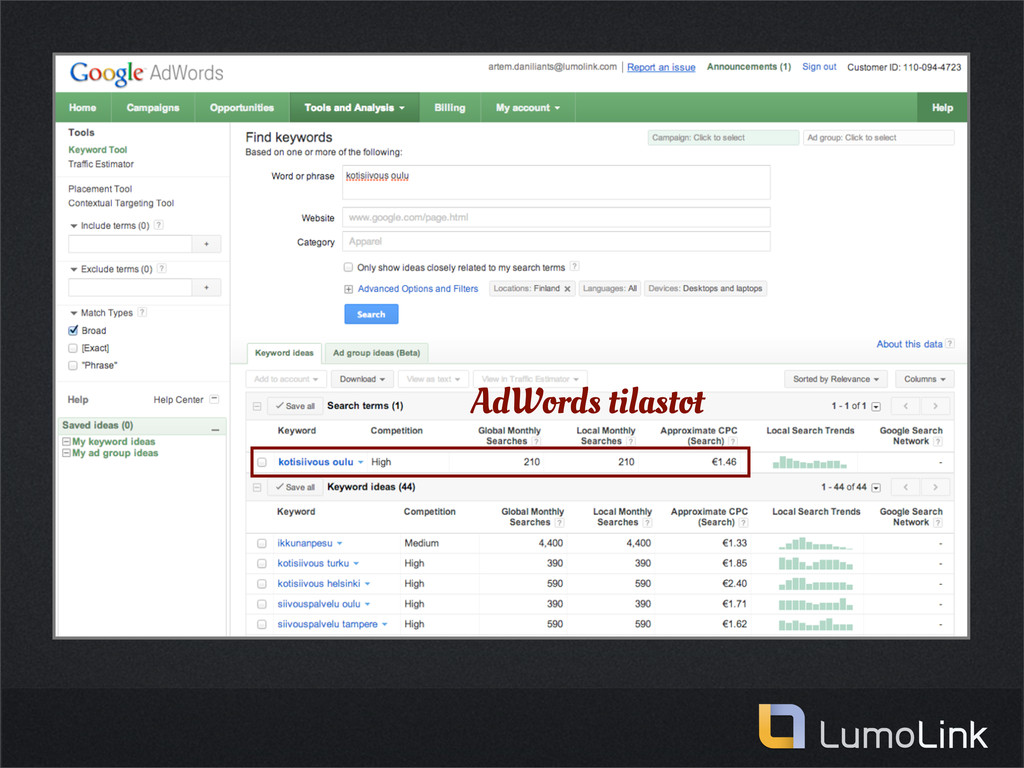Click help icon beside closely related ideas
Screen dimensions: 1024x768
(575, 266)
